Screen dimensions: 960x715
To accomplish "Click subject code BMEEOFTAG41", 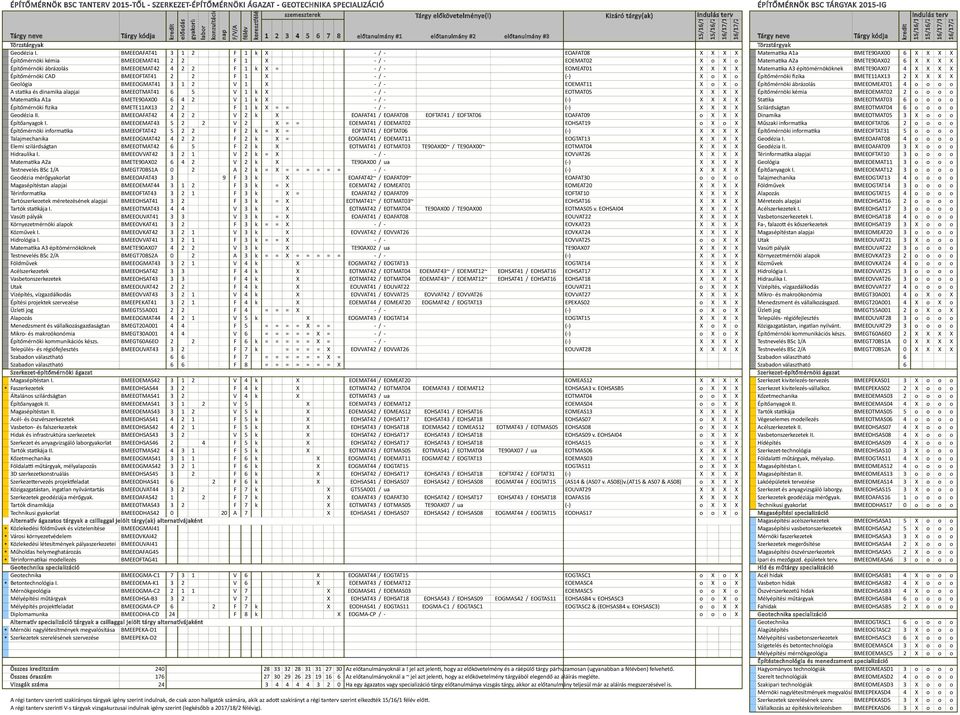I will pyautogui.click(x=139, y=560).
